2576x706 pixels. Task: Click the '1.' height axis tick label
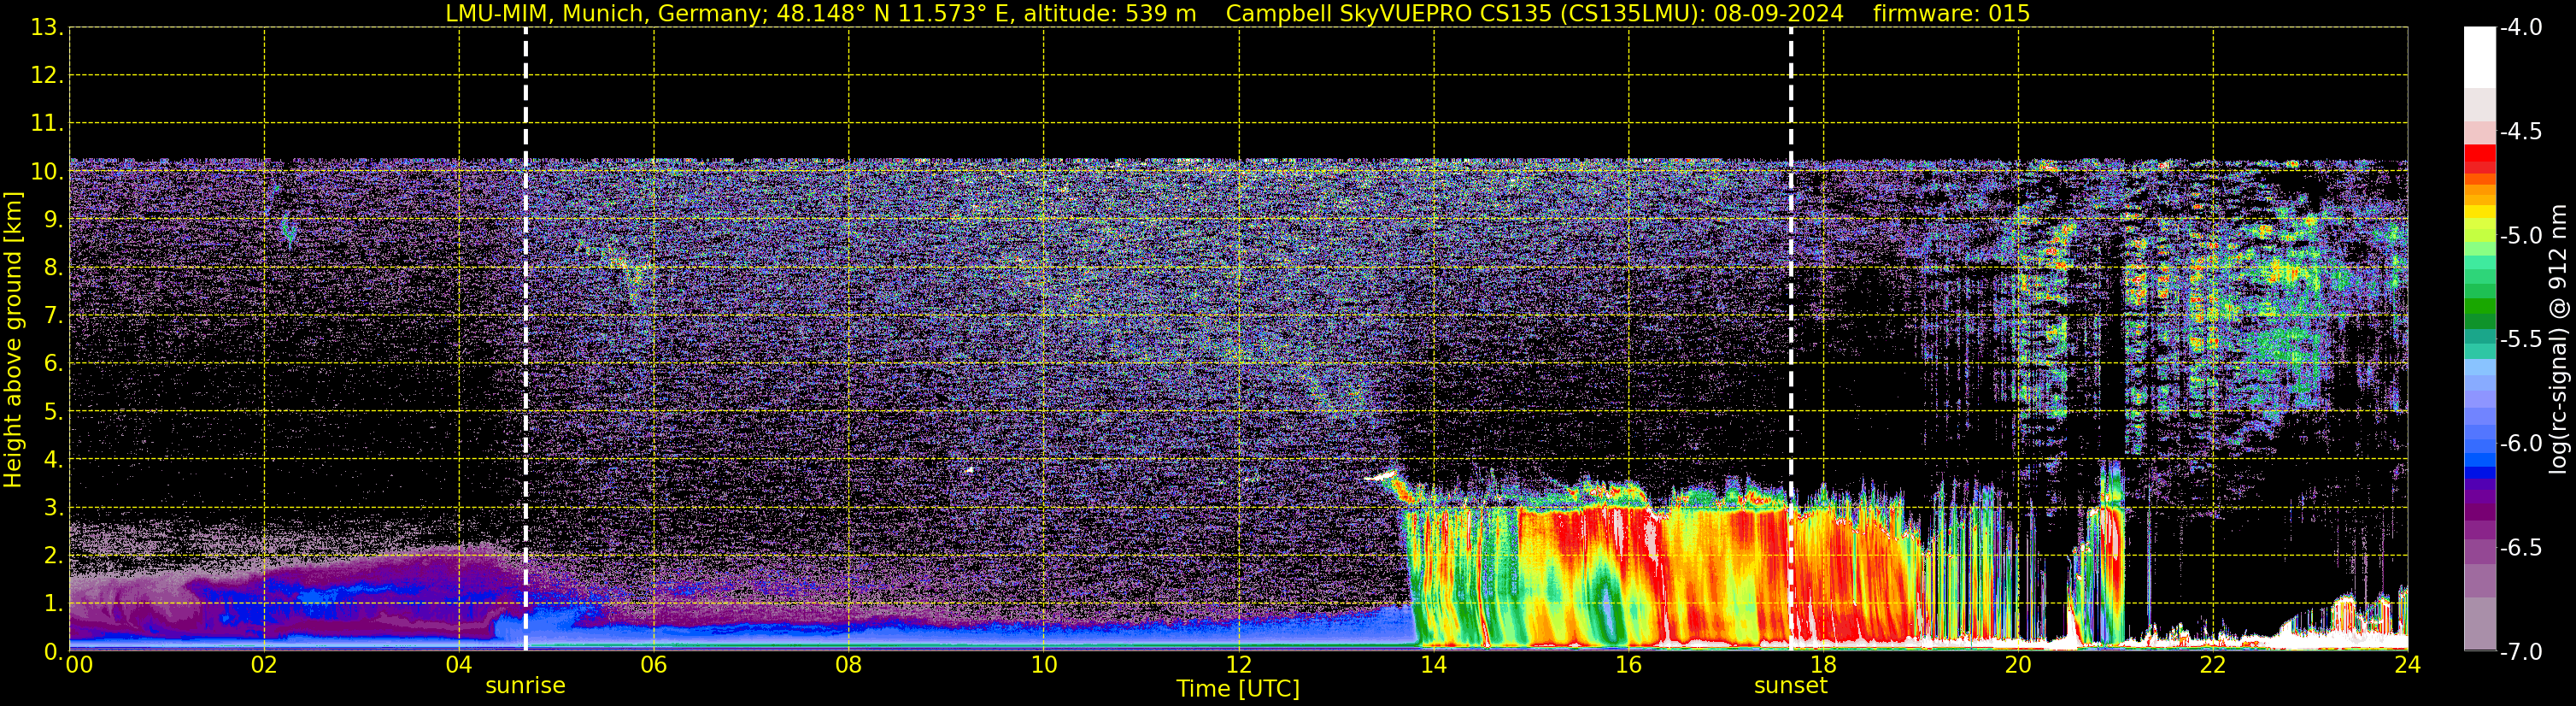click(x=54, y=603)
